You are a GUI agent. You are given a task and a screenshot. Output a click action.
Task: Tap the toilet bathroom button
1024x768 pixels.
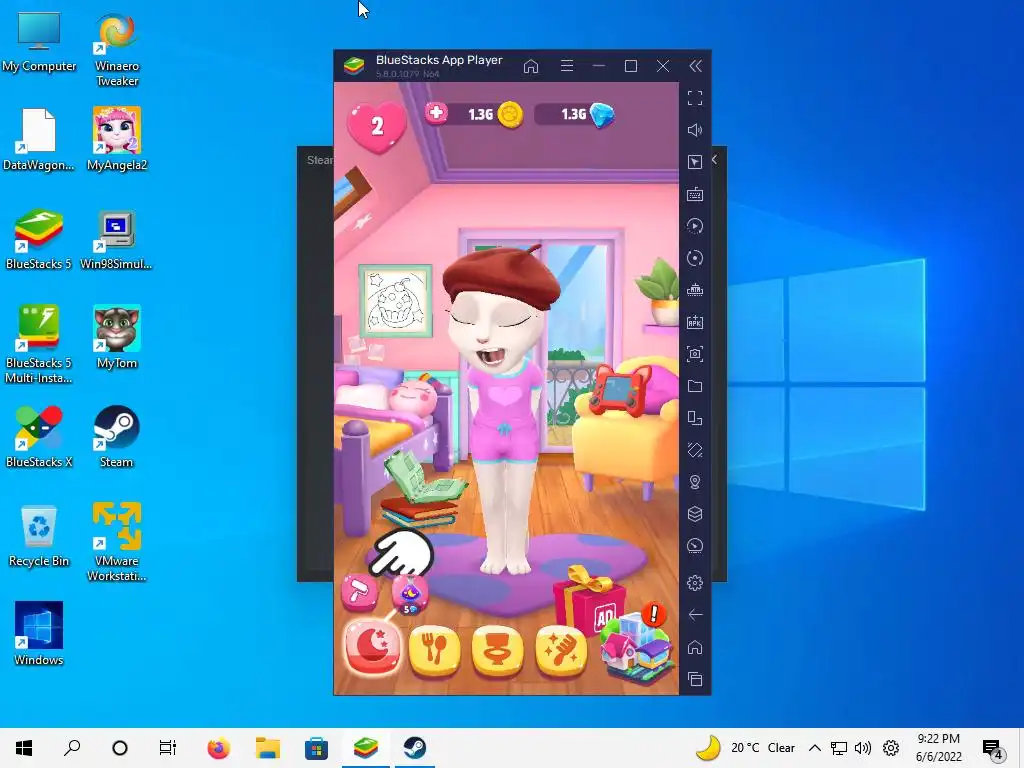(x=498, y=650)
